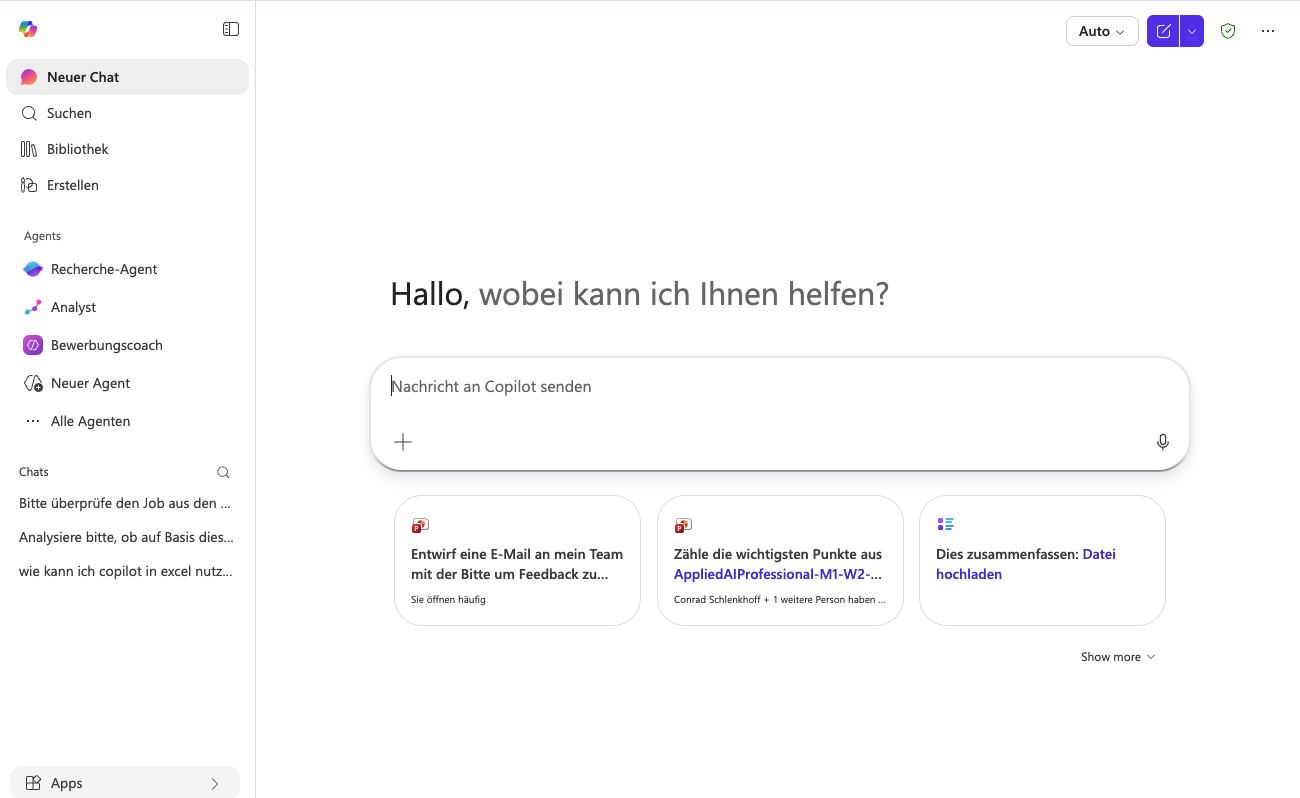Click the 'Datei hochladen' link
Image resolution: width=1300 pixels, height=798 pixels.
click(x=1026, y=564)
